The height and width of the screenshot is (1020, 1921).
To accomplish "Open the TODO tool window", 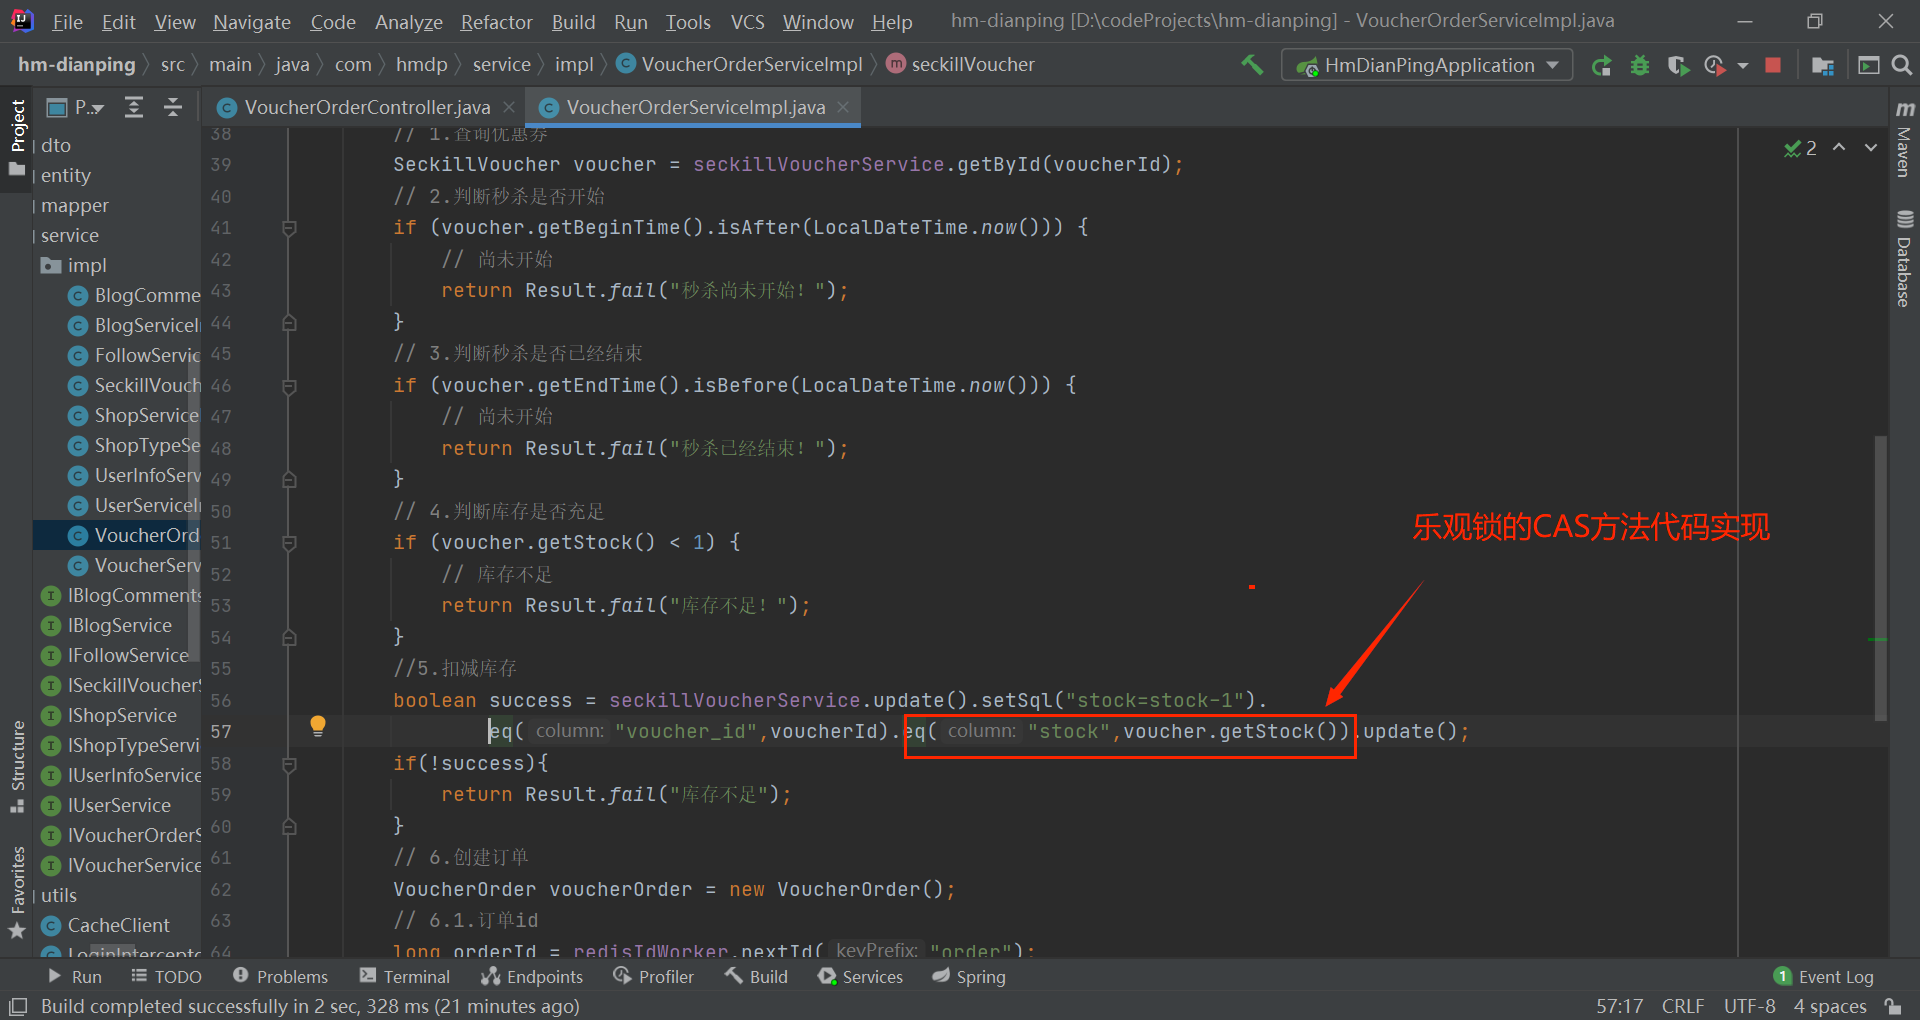I will 166,977.
